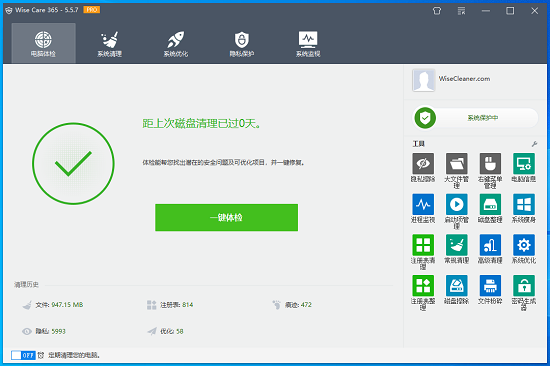This screenshot has width=550, height=366.
Task: Click the wrench icon beside 工具 heading
Action: click(x=534, y=144)
